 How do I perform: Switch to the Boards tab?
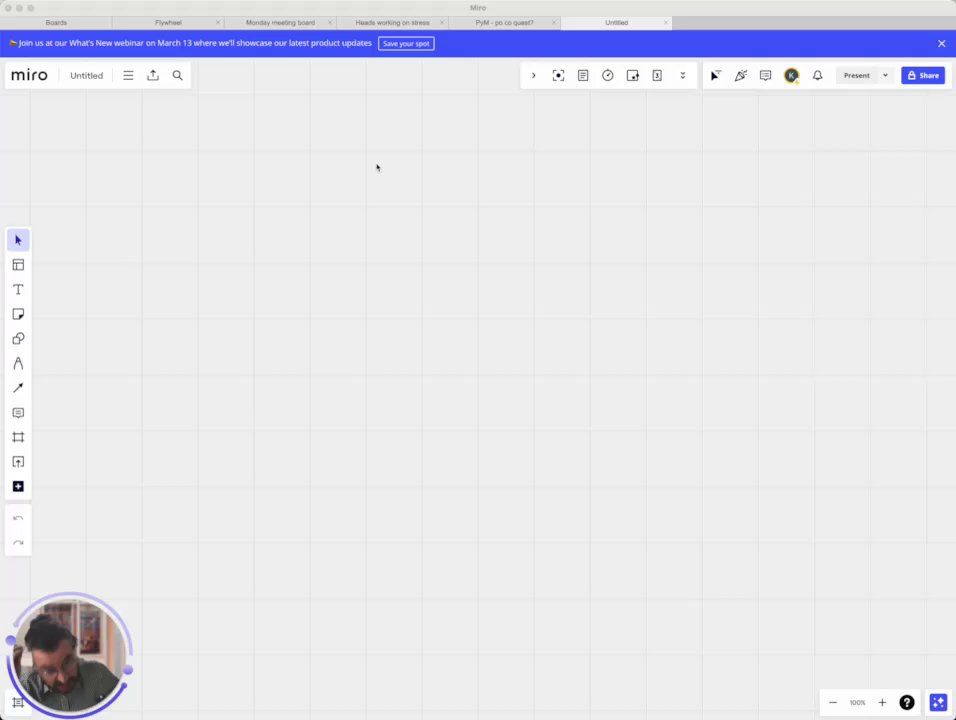pyautogui.click(x=56, y=23)
